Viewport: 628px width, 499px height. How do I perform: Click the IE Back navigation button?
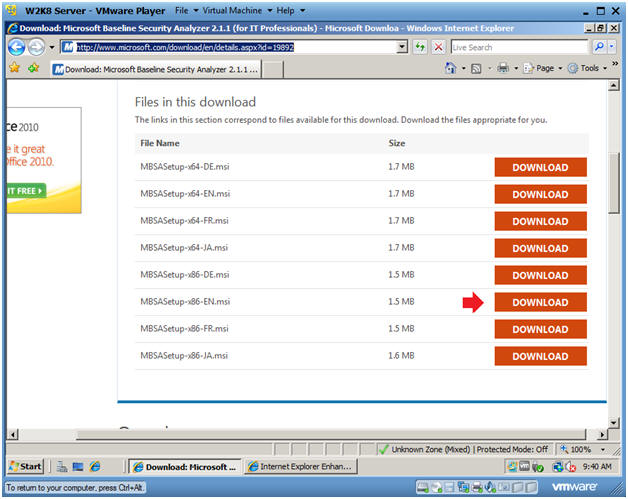click(16, 47)
